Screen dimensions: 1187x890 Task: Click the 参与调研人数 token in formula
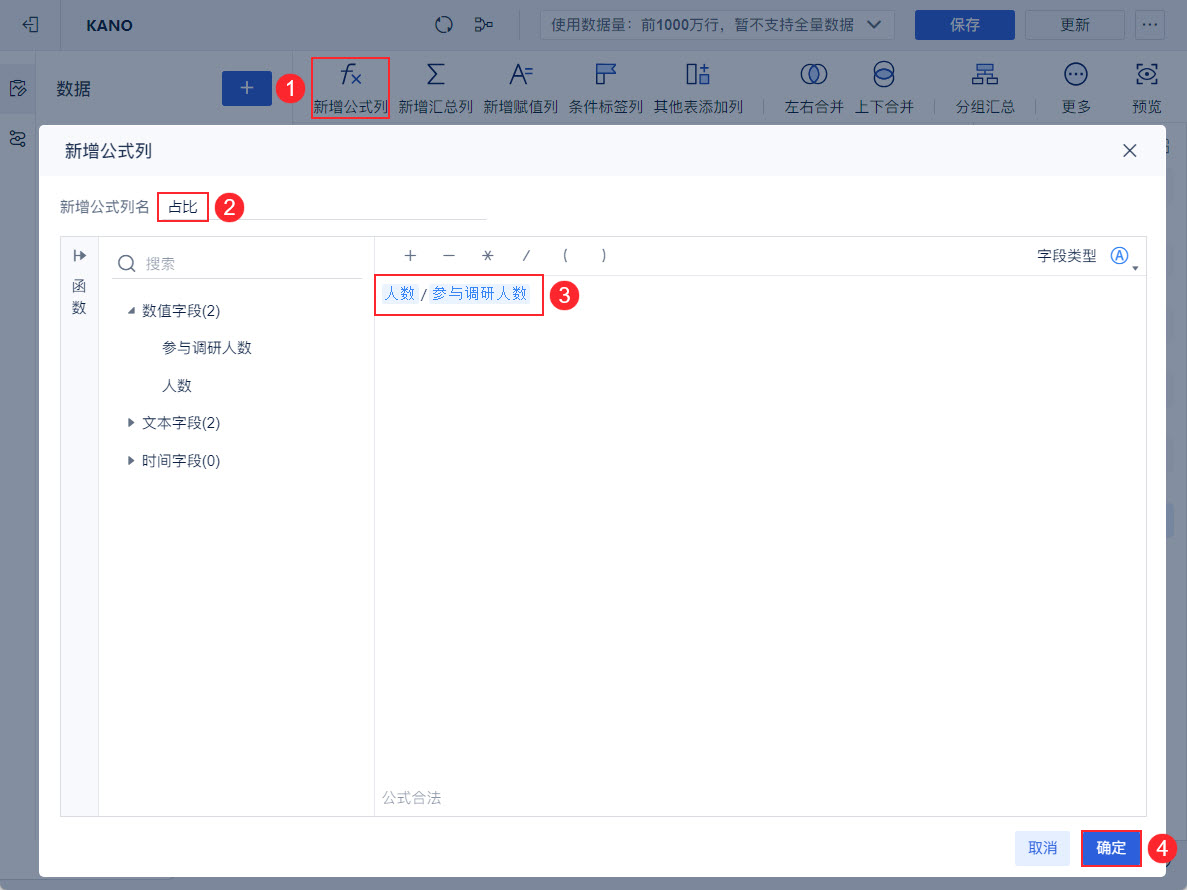[479, 294]
